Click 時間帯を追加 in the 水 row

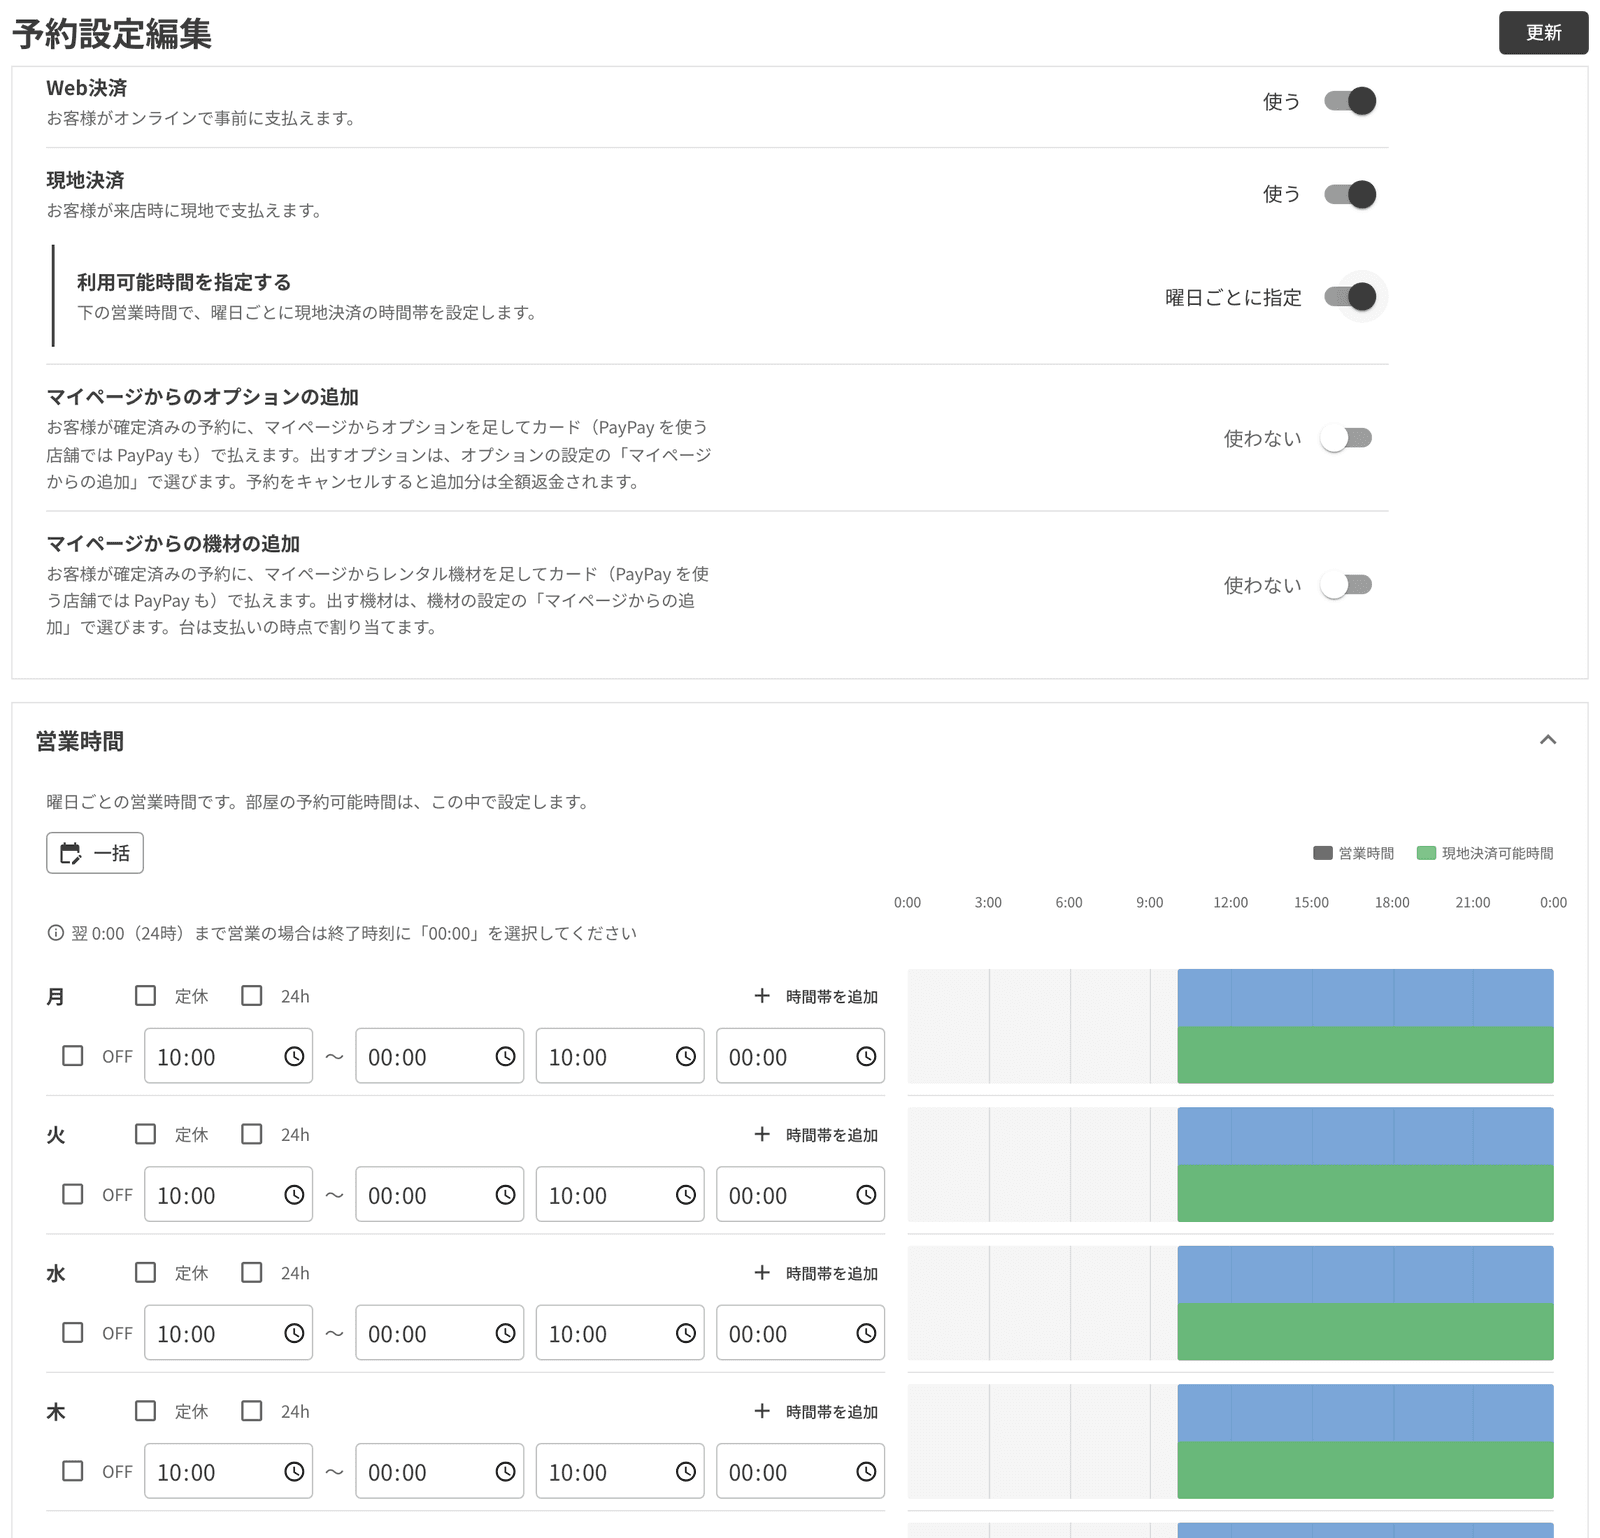pos(816,1273)
